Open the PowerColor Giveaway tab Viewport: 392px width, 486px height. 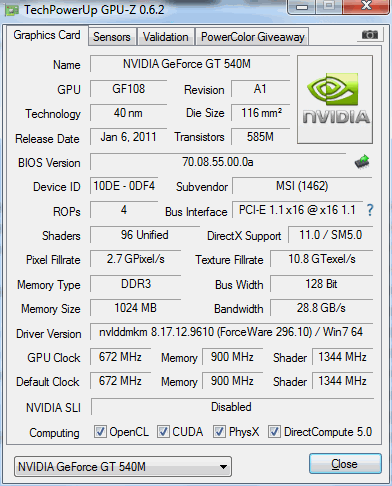(x=252, y=37)
